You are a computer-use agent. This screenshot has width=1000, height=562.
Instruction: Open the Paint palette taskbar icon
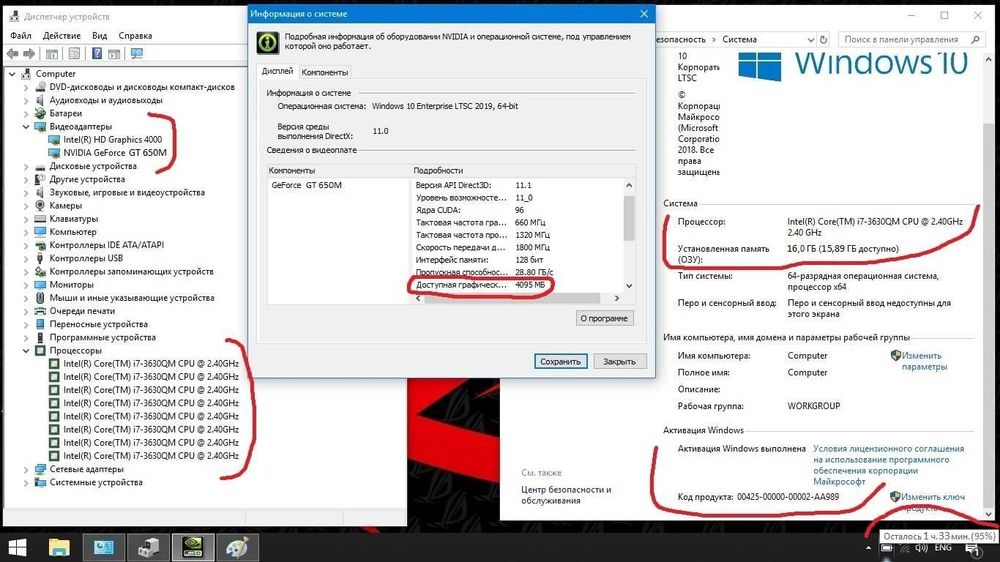pos(237,547)
